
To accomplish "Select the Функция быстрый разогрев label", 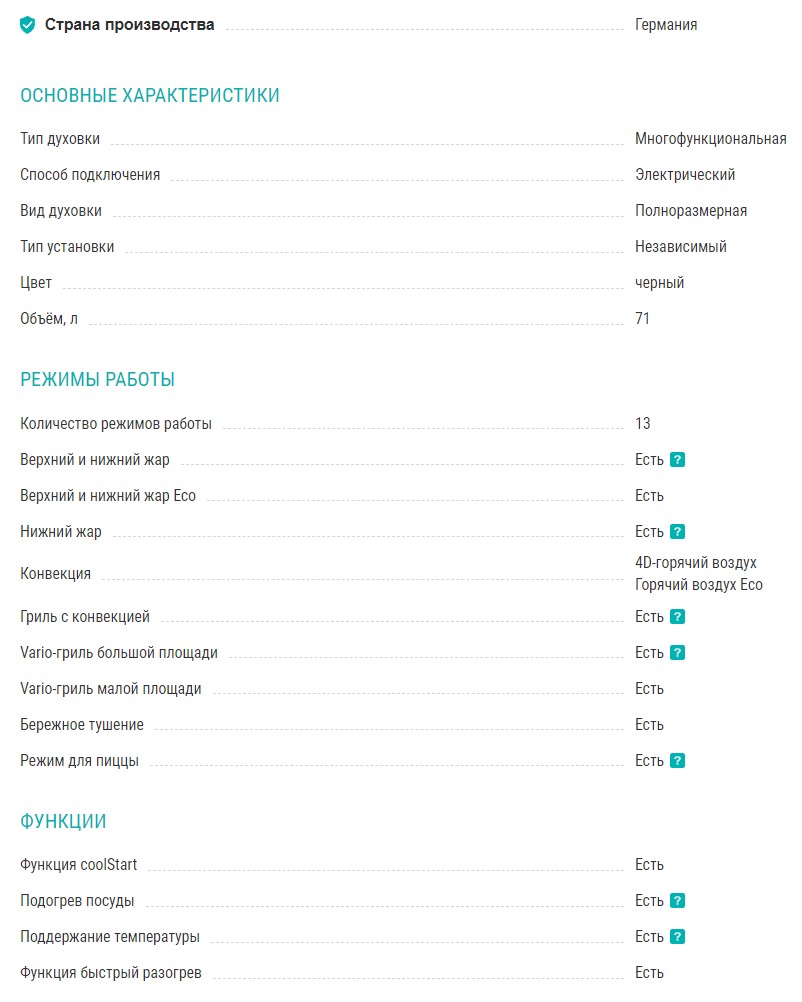I will (x=111, y=973).
